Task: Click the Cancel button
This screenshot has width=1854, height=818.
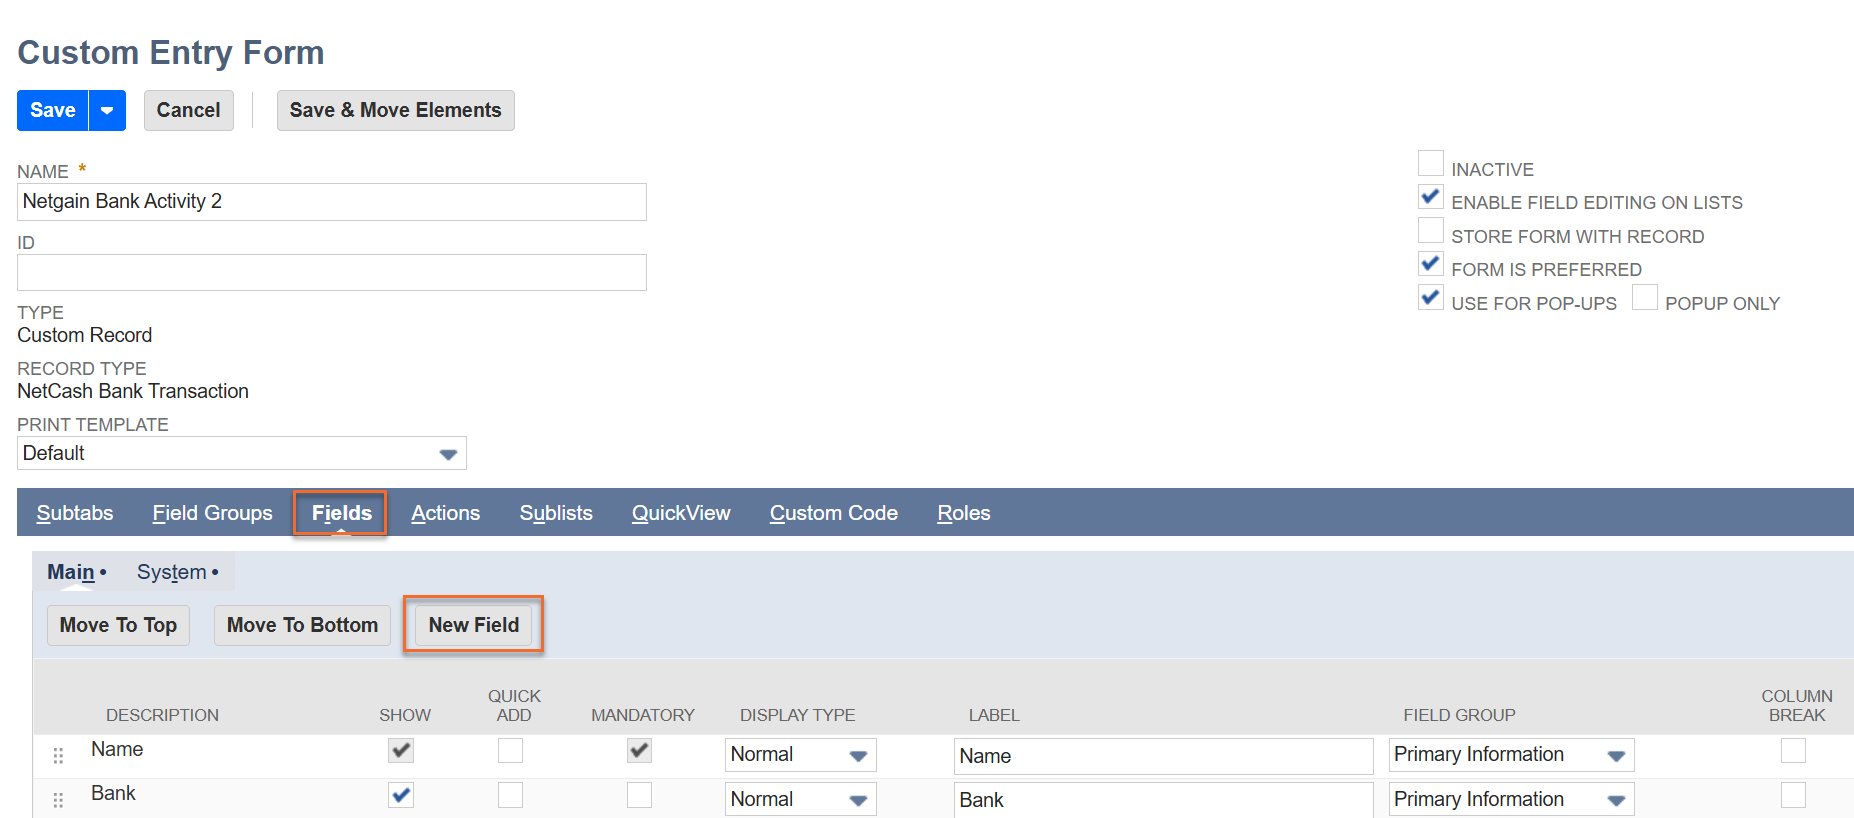Action: pyautogui.click(x=188, y=111)
